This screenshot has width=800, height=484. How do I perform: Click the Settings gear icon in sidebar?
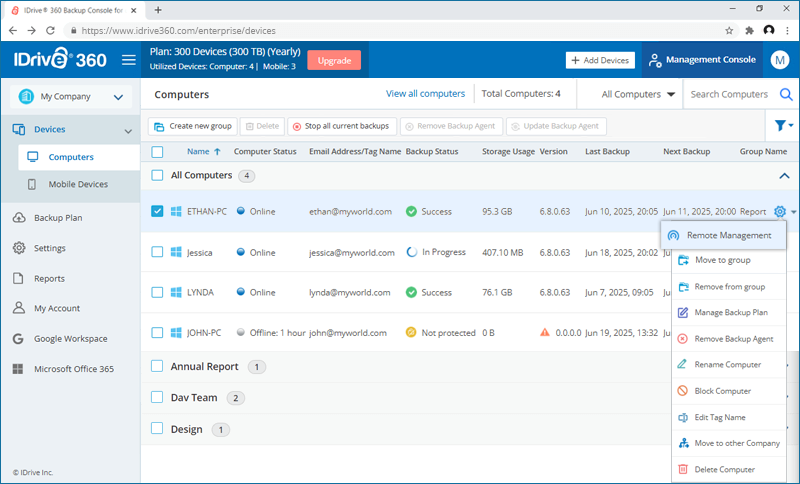click(19, 248)
